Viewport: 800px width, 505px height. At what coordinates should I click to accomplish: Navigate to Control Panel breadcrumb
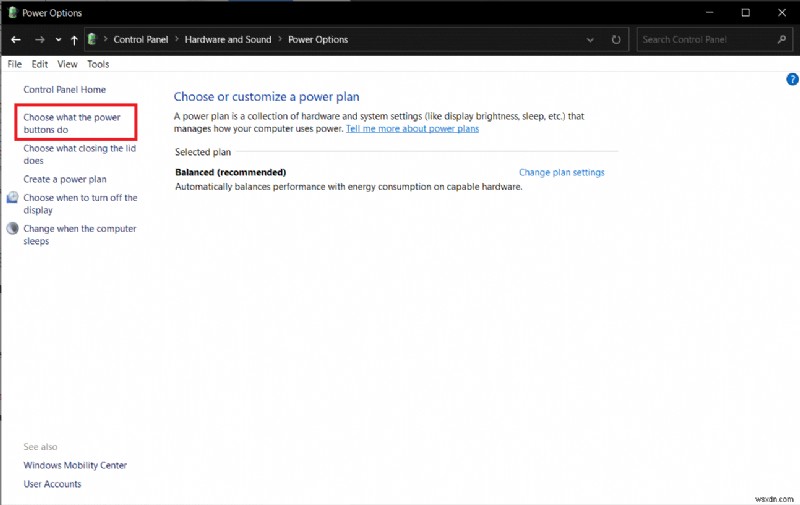[141, 40]
